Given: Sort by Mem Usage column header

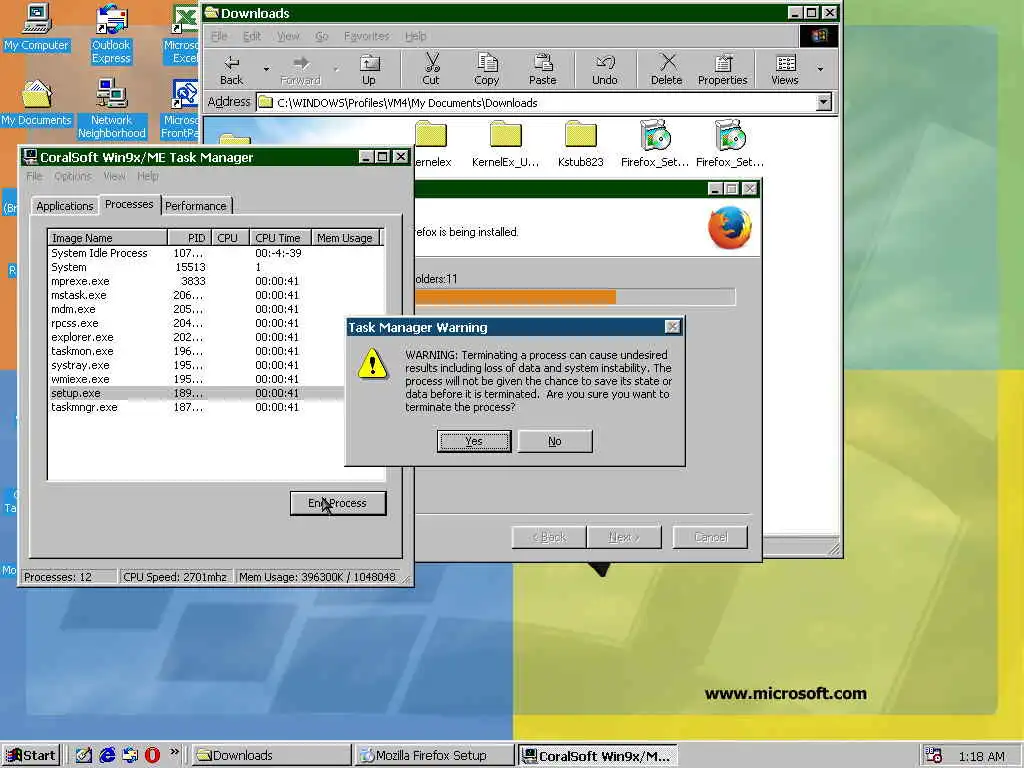Looking at the screenshot, I should [345, 238].
